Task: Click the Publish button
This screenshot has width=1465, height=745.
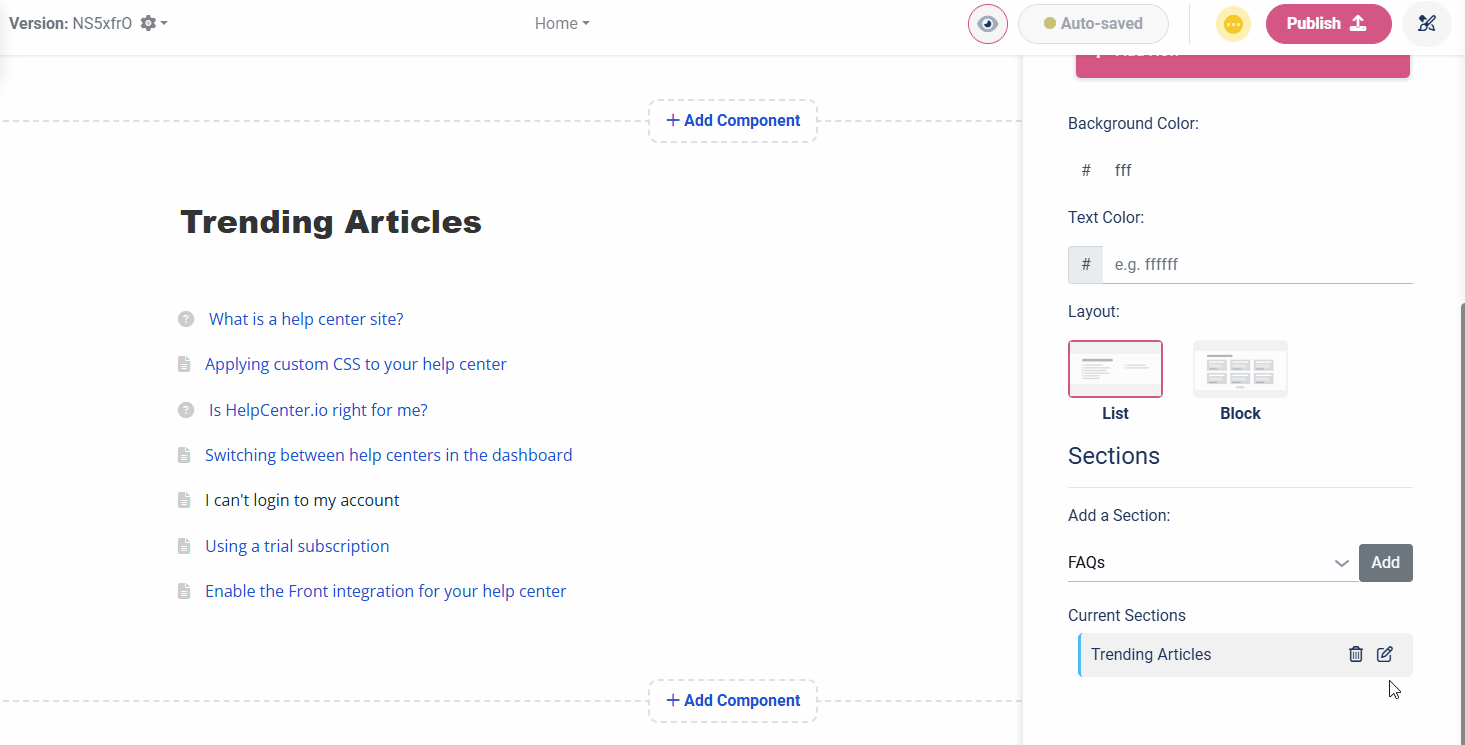Action: coord(1328,23)
